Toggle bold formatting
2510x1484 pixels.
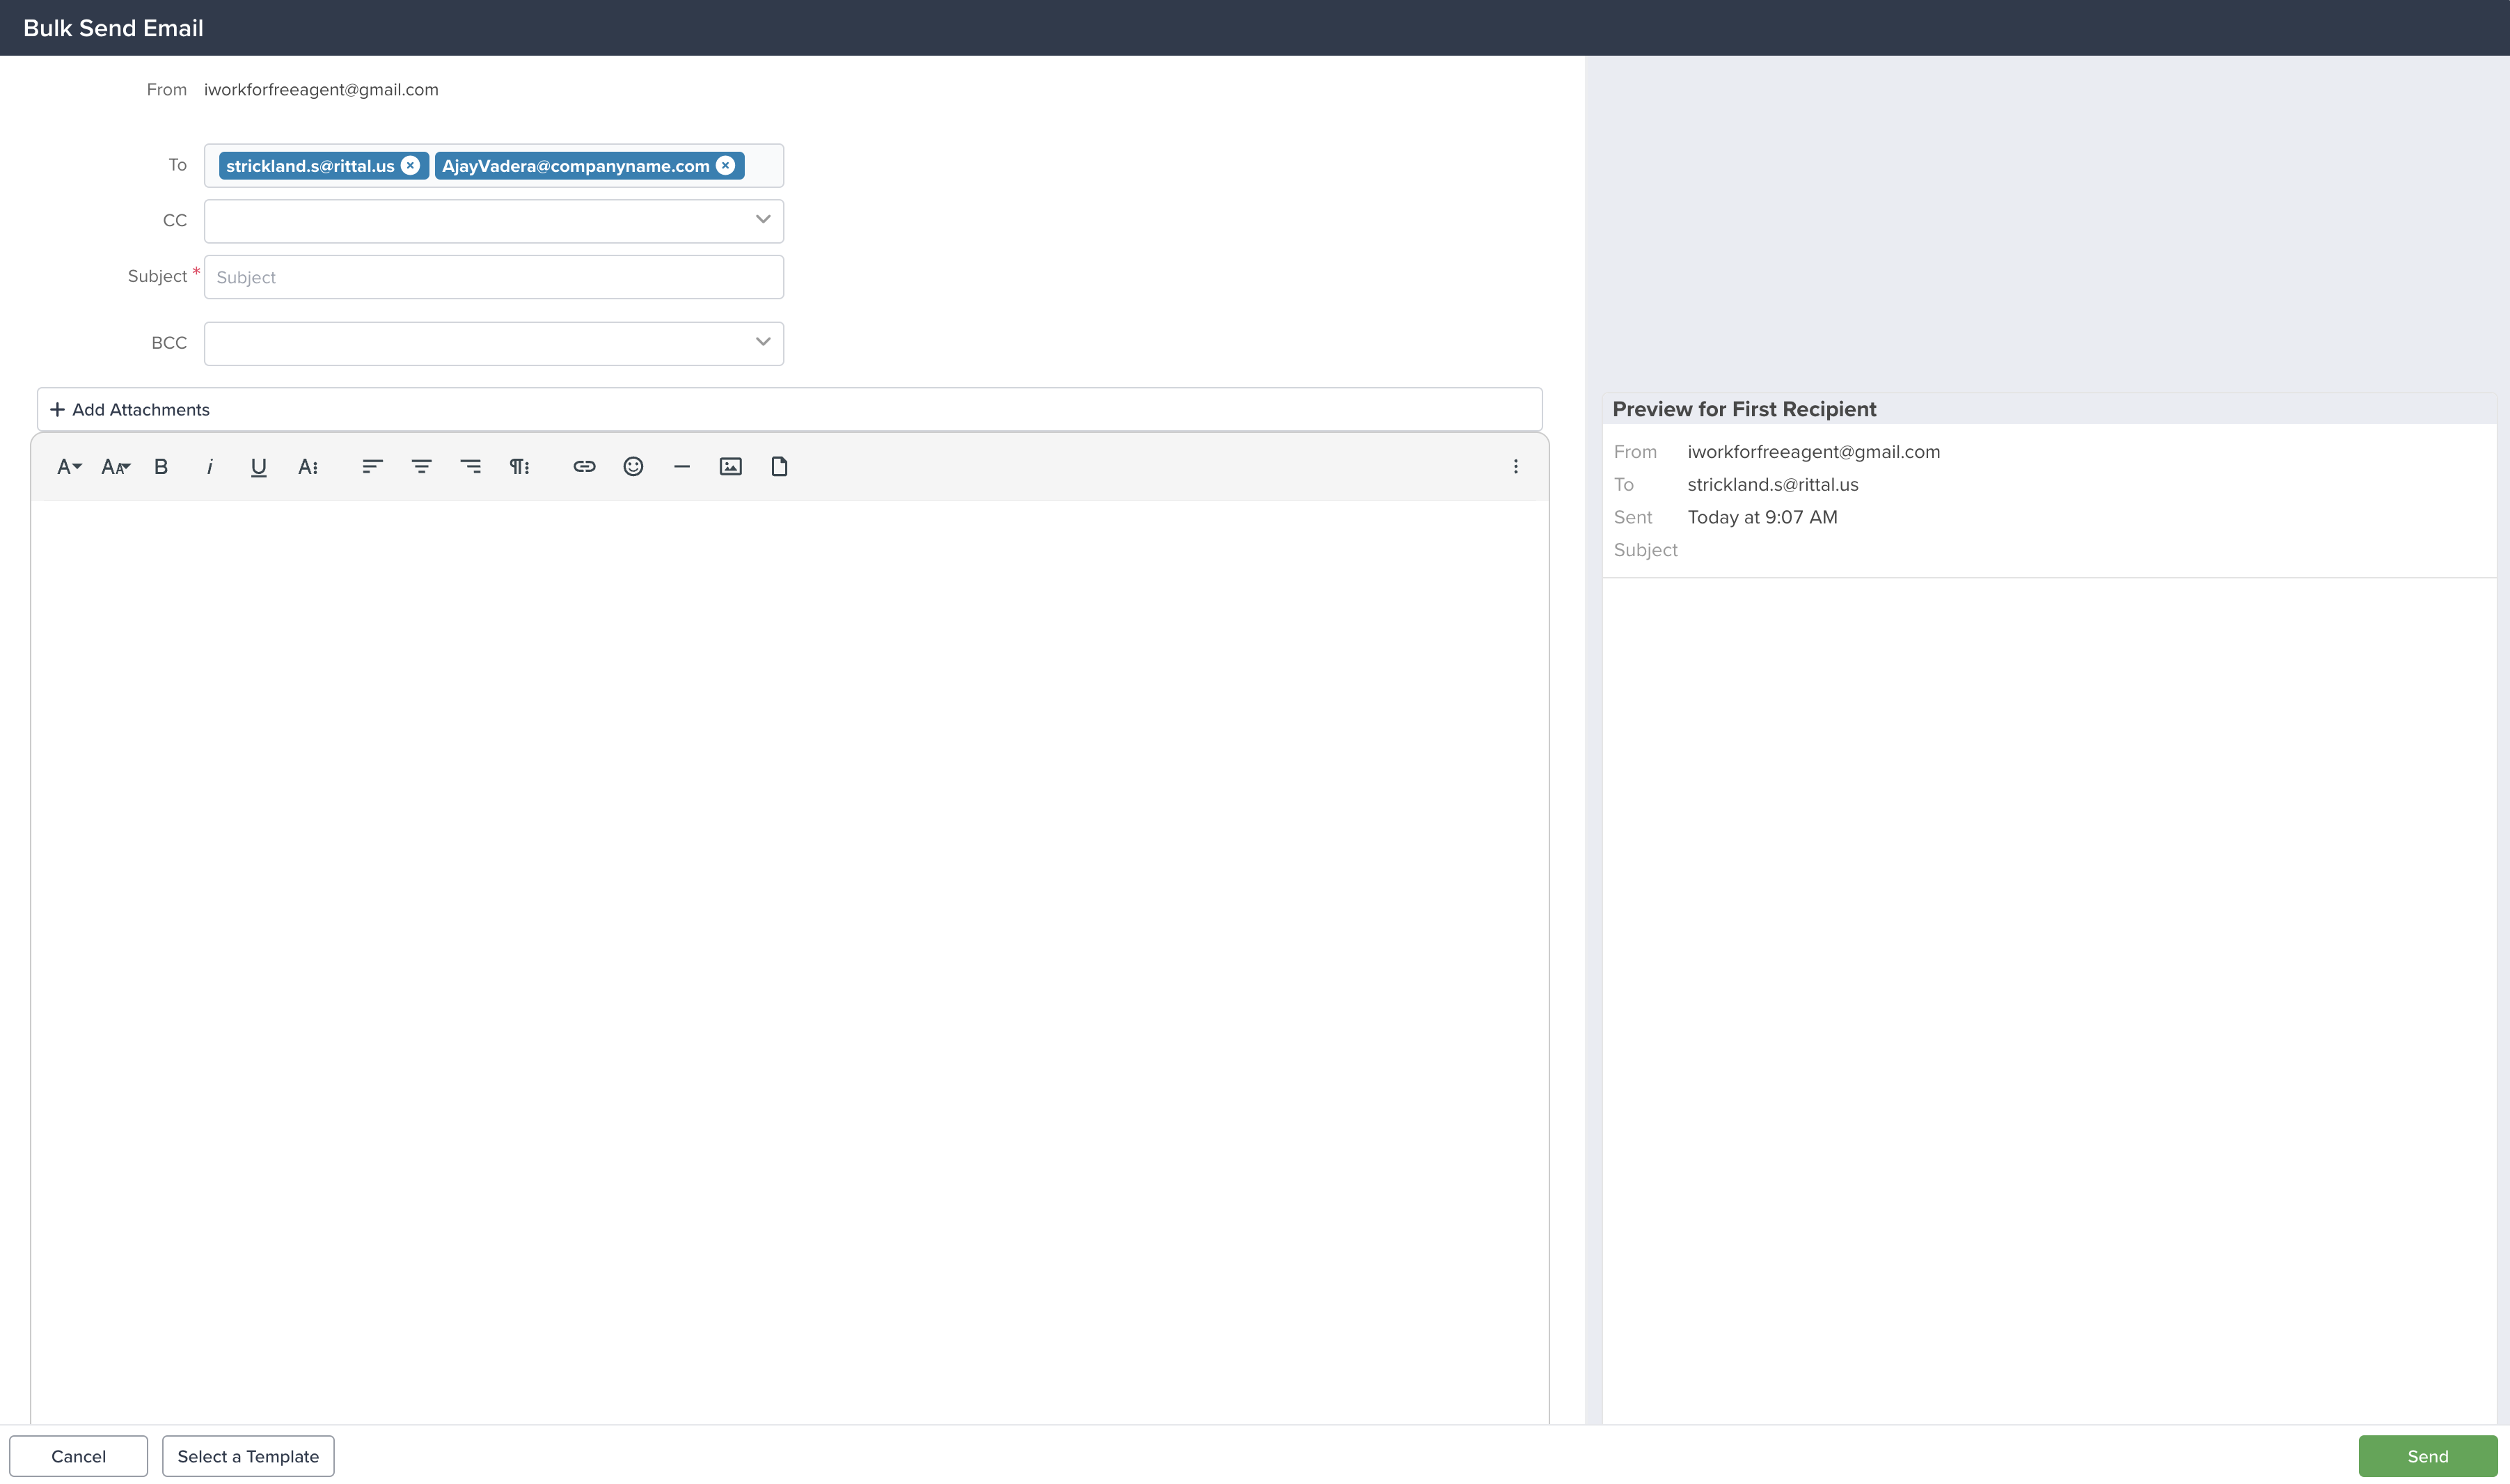click(x=161, y=467)
